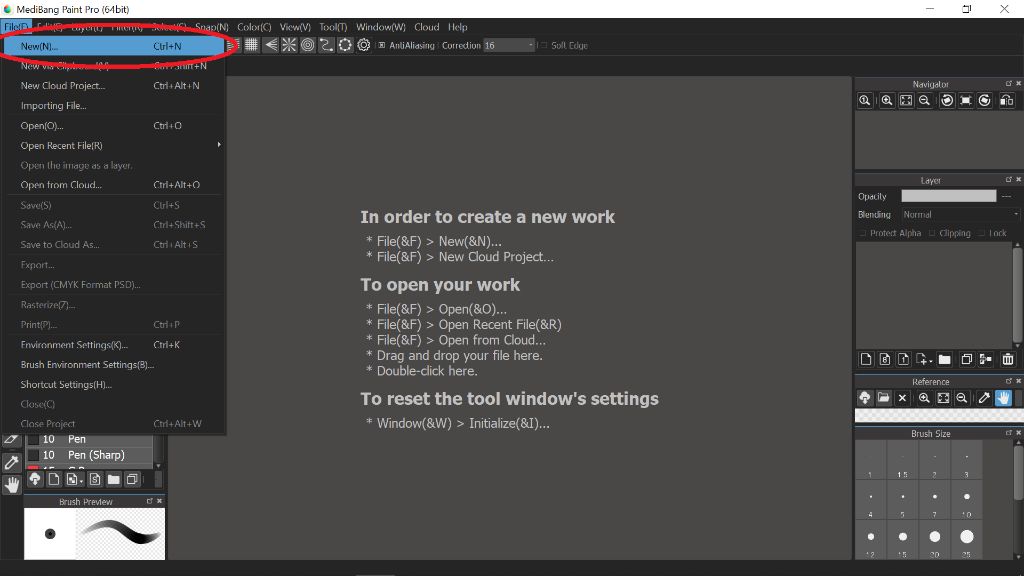This screenshot has height=576, width=1024.
Task: Click the Layer panel scrollbar
Action: [1017, 294]
